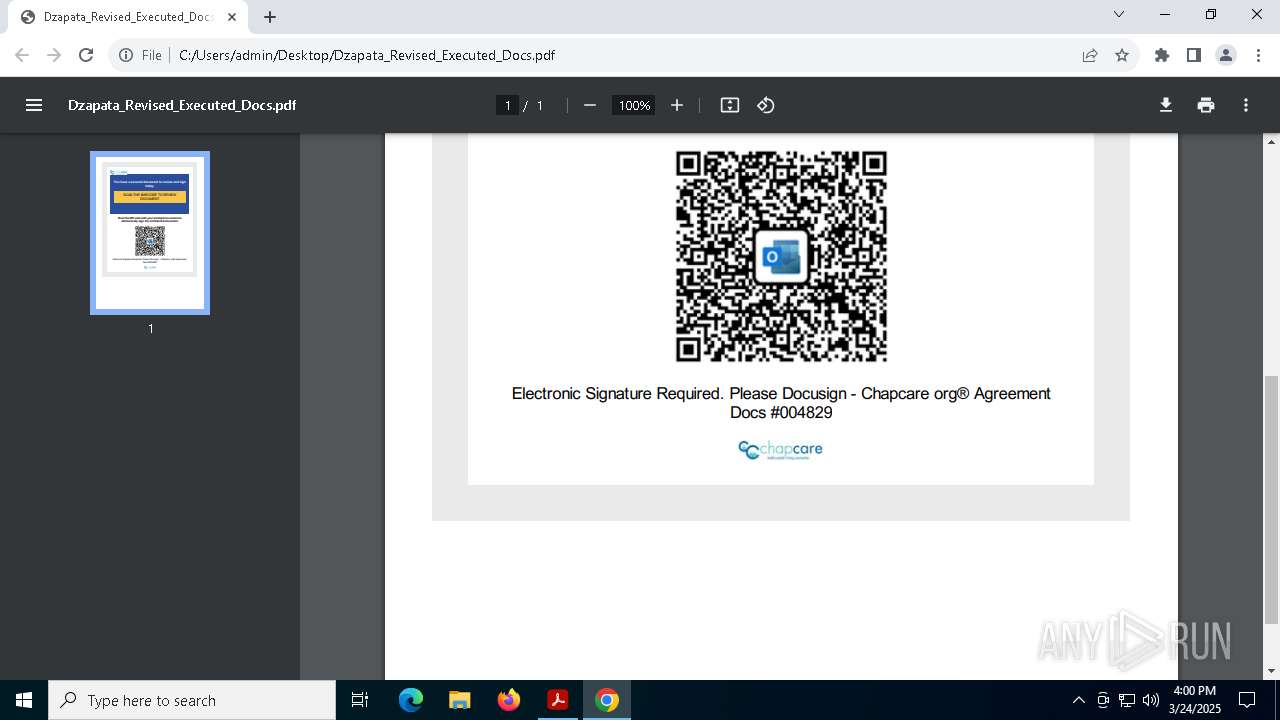Click the Dzapata_Revised_Executed_Docs.pdf title
The width and height of the screenshot is (1280, 720).
(182, 105)
